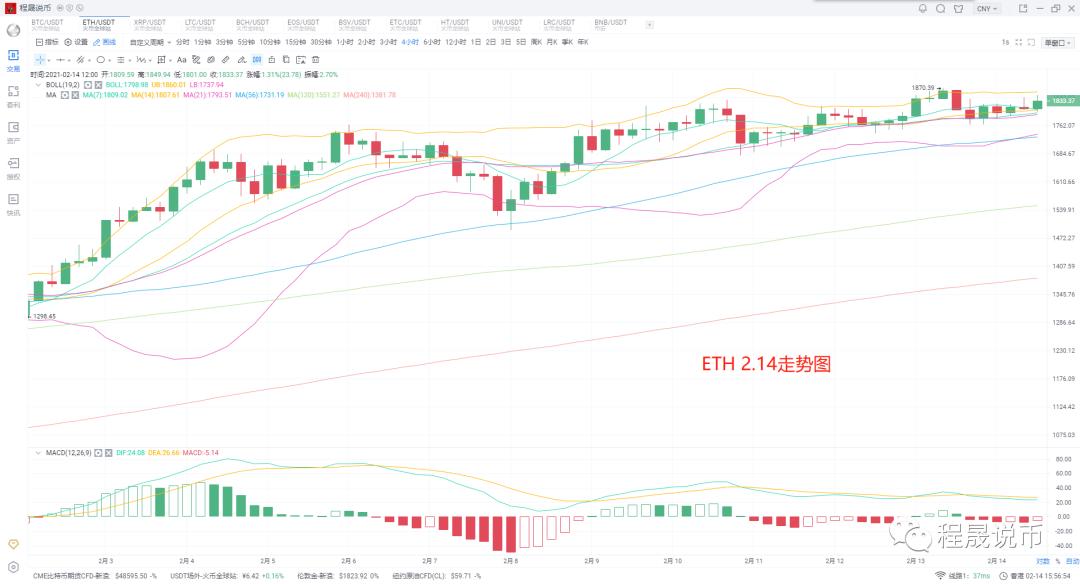Image resolution: width=1080 pixels, height=584 pixels.
Task: Collapse the BOLL indicator row chevron
Action: click(38, 85)
